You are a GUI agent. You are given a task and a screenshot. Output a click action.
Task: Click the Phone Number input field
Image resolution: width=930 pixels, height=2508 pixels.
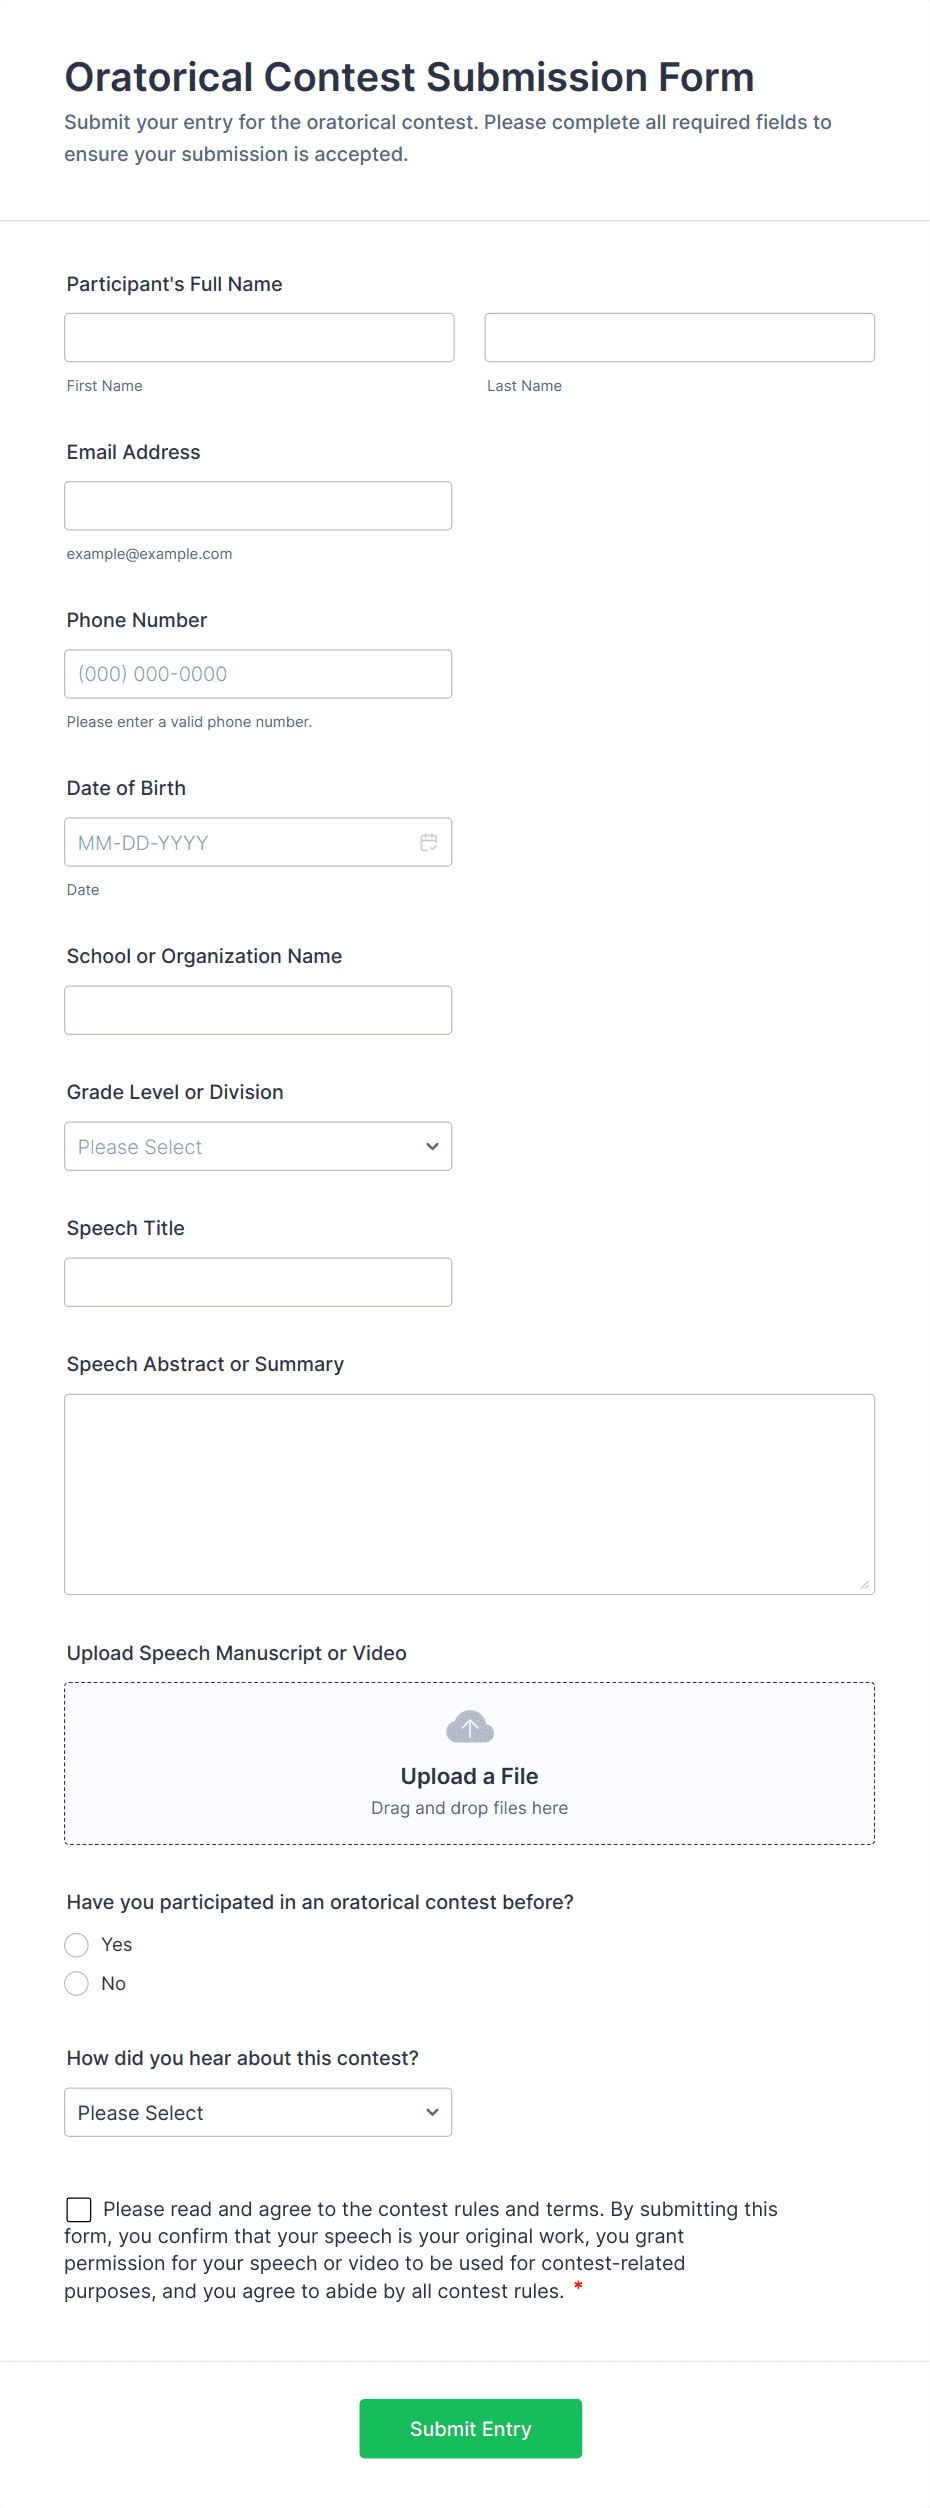point(258,674)
